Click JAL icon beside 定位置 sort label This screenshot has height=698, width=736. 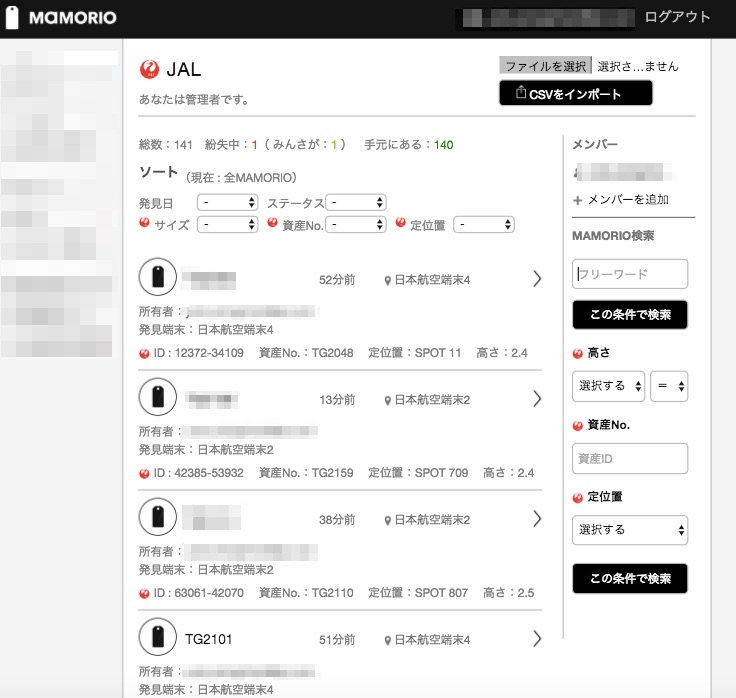coord(400,222)
